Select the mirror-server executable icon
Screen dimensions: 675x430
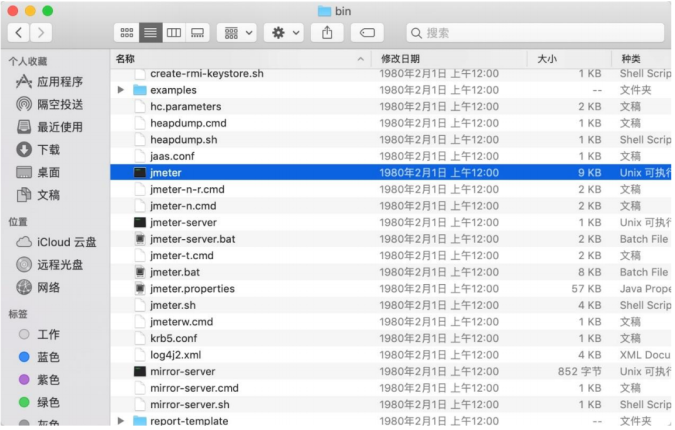point(140,371)
